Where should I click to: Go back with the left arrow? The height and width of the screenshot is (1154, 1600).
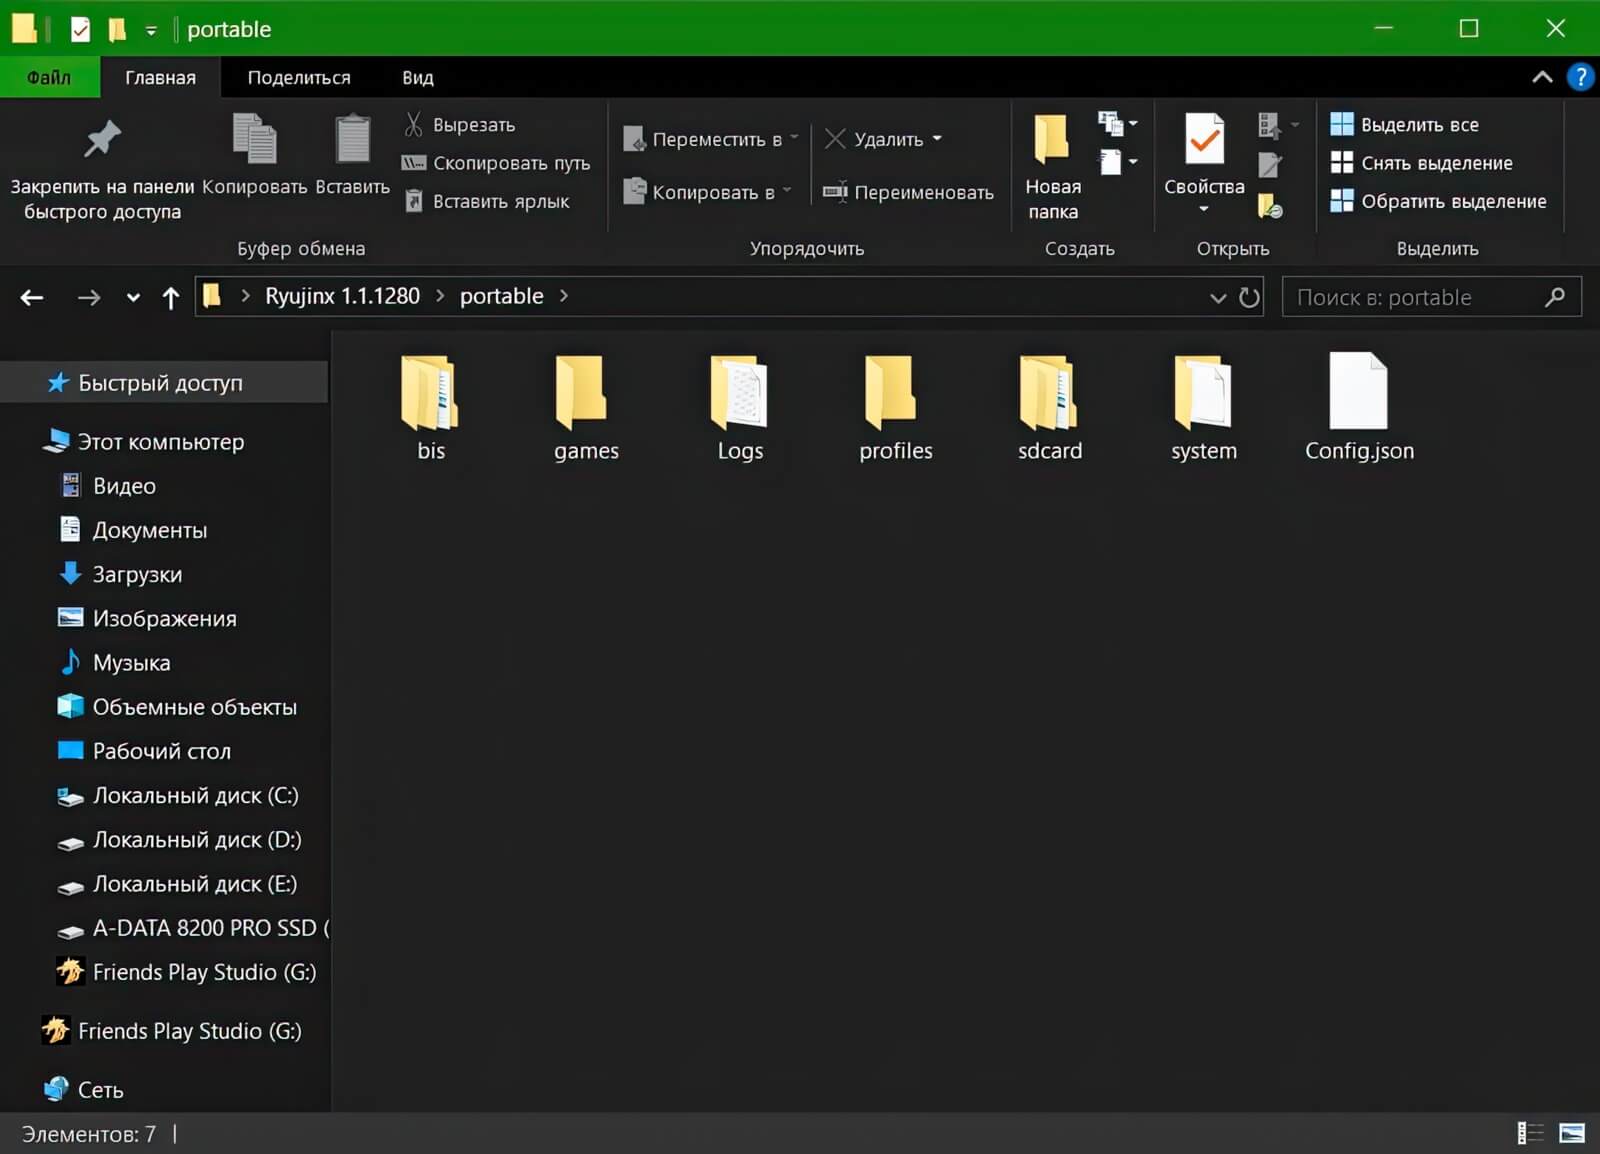tap(32, 297)
